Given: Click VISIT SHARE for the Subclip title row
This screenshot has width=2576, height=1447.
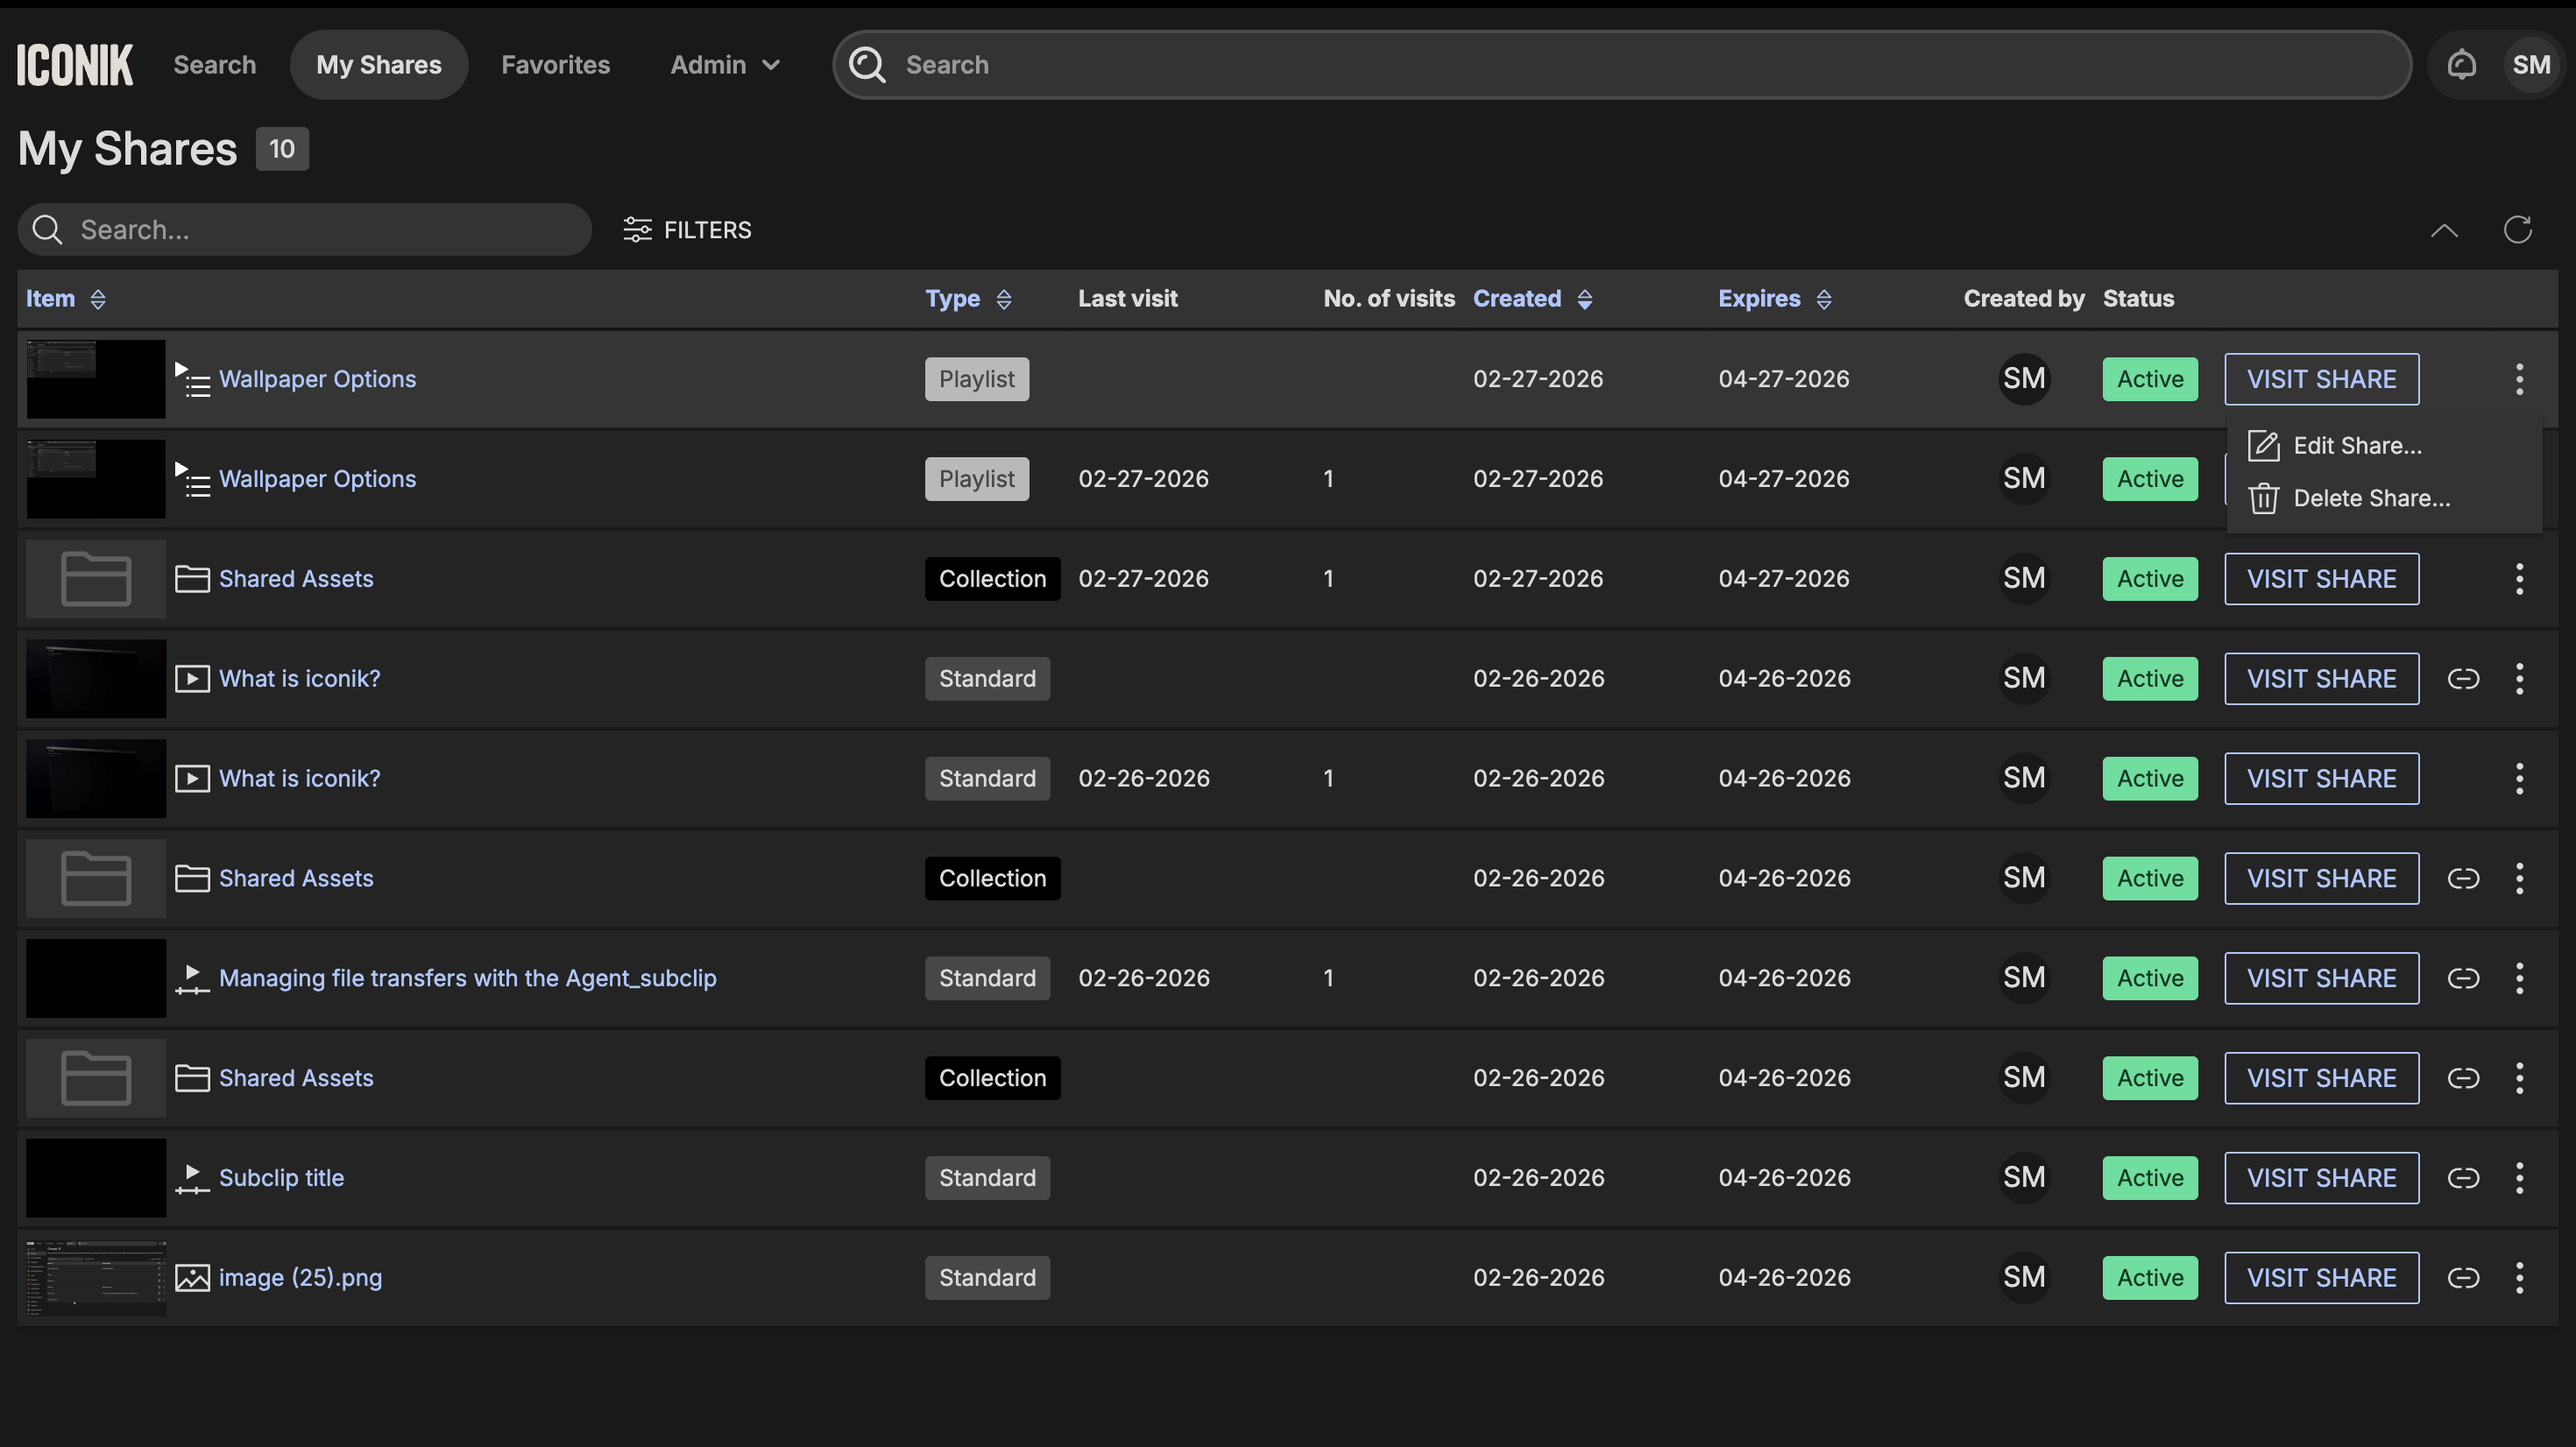Looking at the screenshot, I should click(2321, 1177).
